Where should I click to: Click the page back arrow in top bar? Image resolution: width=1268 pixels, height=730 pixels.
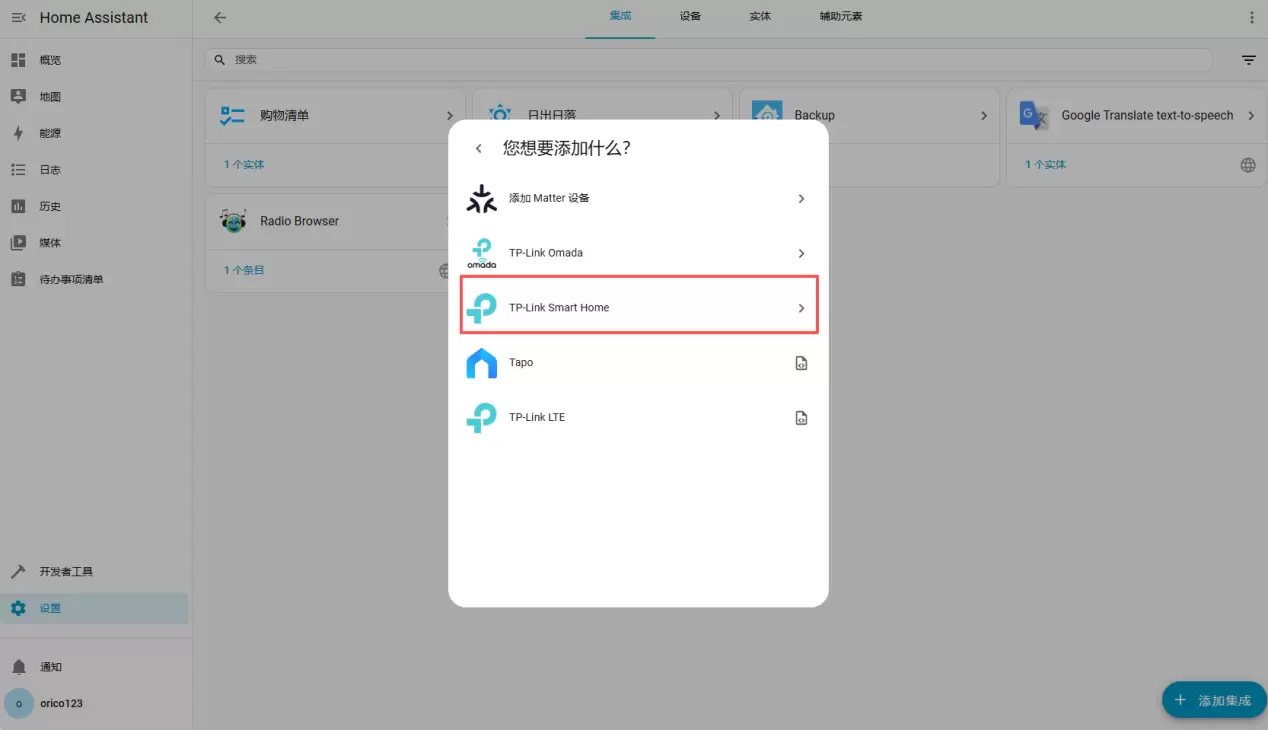pyautogui.click(x=220, y=18)
